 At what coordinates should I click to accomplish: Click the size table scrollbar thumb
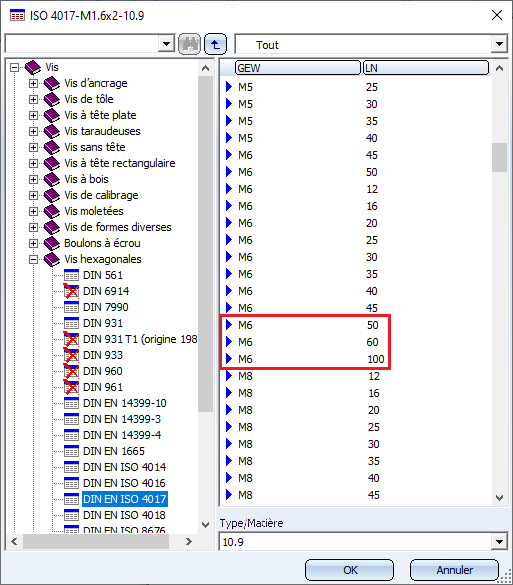499,157
